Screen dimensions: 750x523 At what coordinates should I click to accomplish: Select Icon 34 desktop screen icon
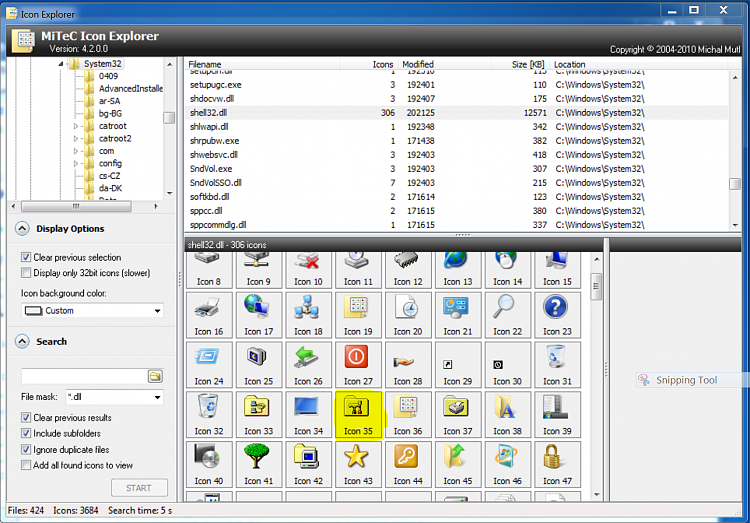coord(309,414)
